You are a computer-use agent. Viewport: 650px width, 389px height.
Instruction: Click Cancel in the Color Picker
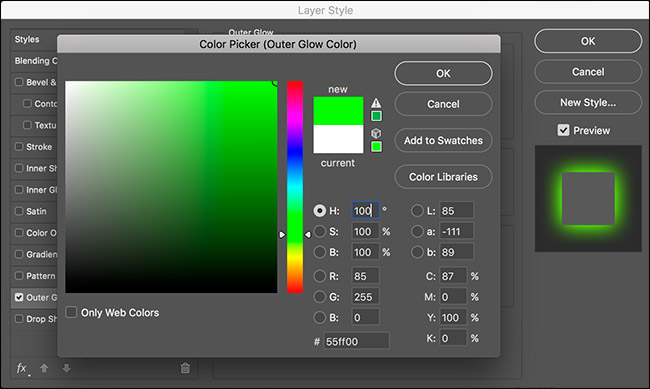coord(443,104)
